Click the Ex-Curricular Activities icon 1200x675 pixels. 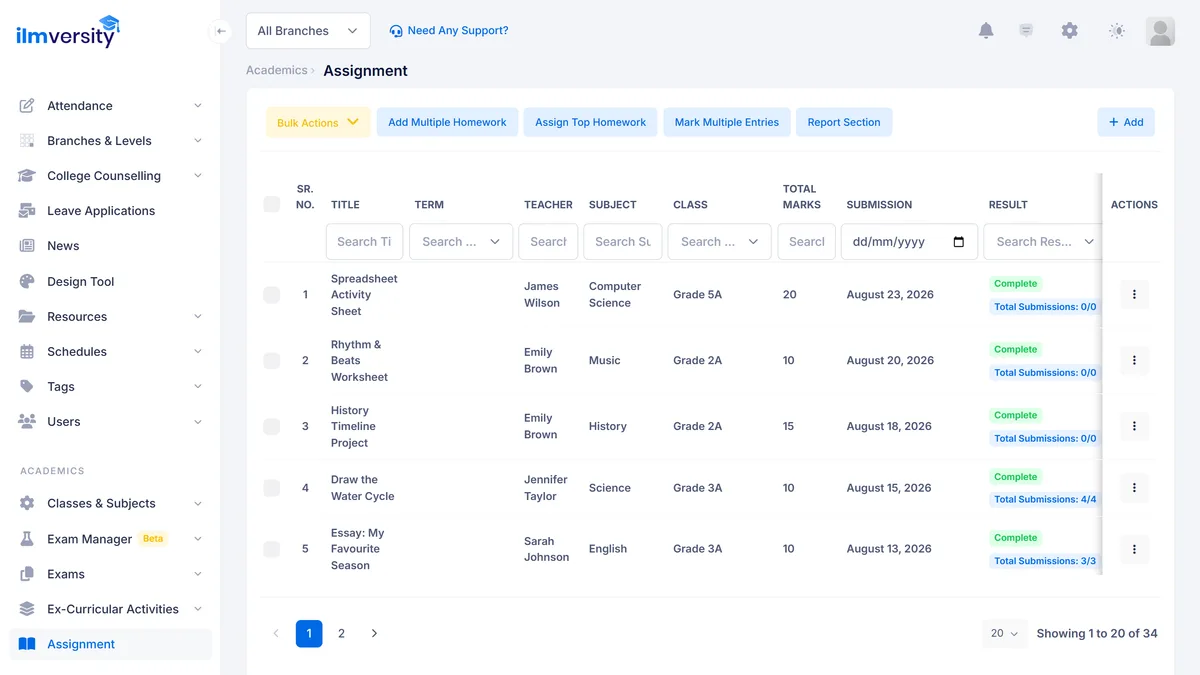[27, 609]
